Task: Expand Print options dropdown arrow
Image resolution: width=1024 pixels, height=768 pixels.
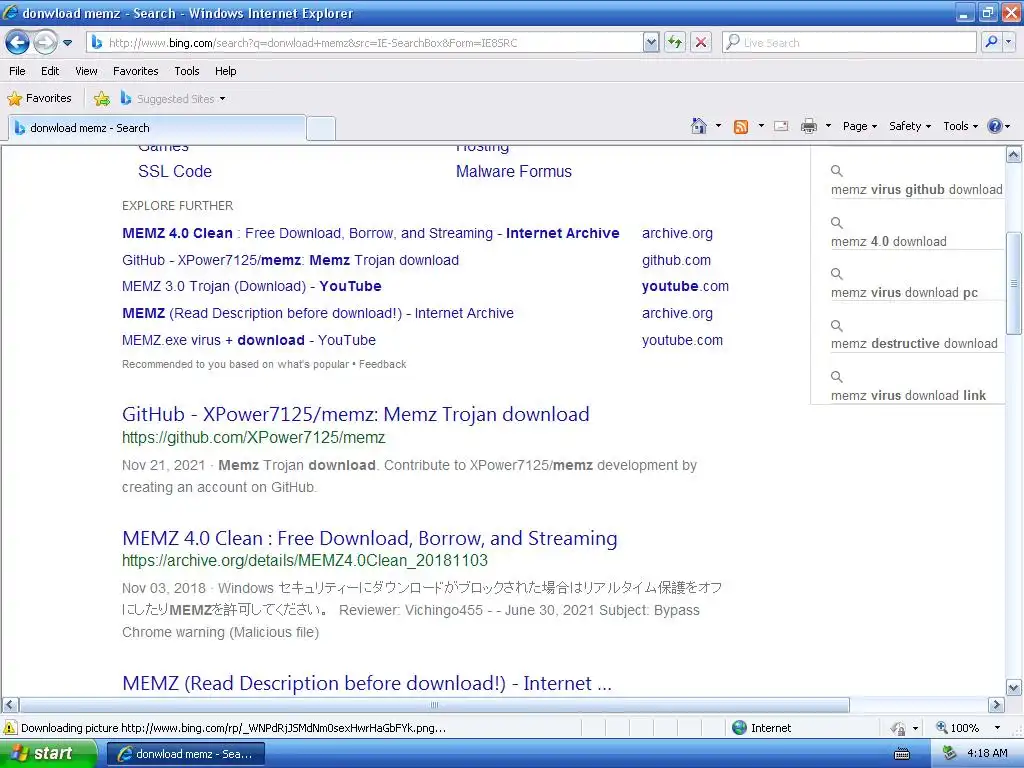Action: coord(828,126)
